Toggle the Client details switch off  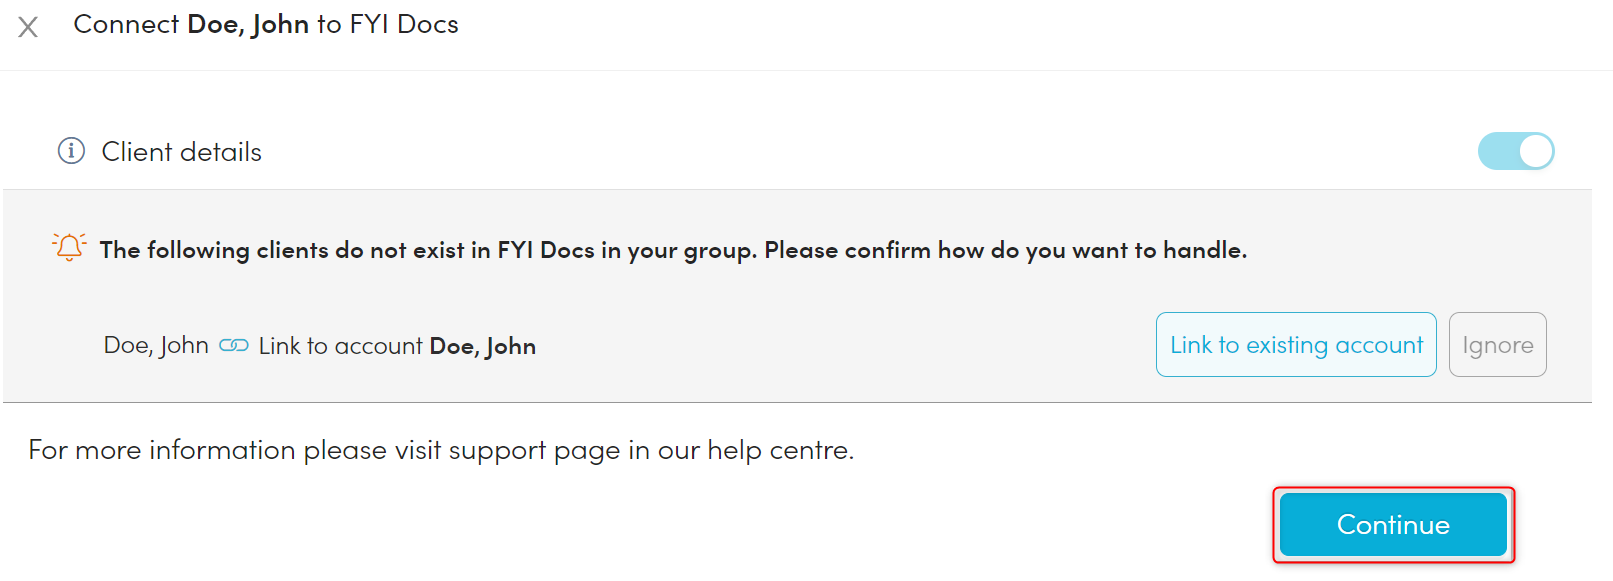point(1515,151)
